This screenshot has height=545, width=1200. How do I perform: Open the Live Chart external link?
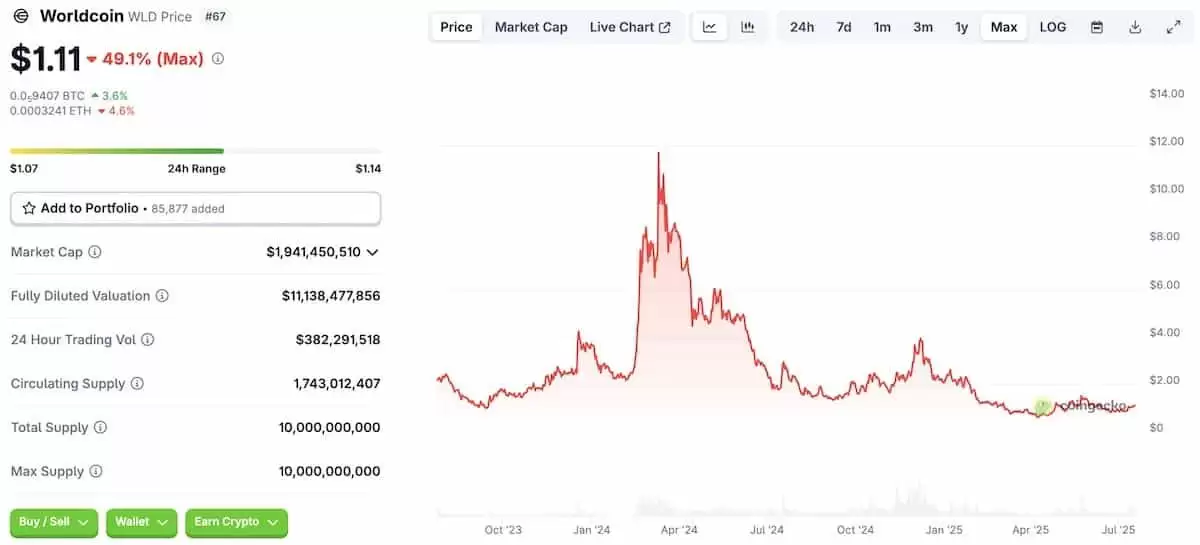point(630,27)
